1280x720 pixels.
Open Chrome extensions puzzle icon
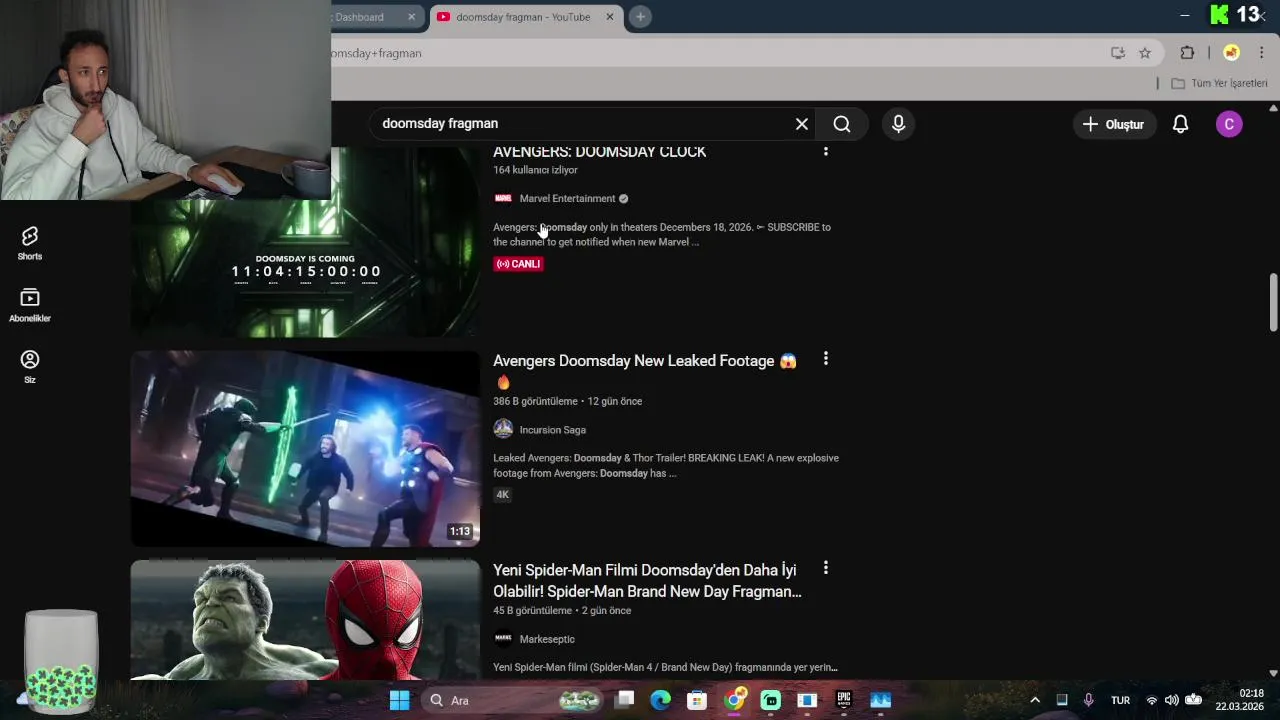[1187, 53]
